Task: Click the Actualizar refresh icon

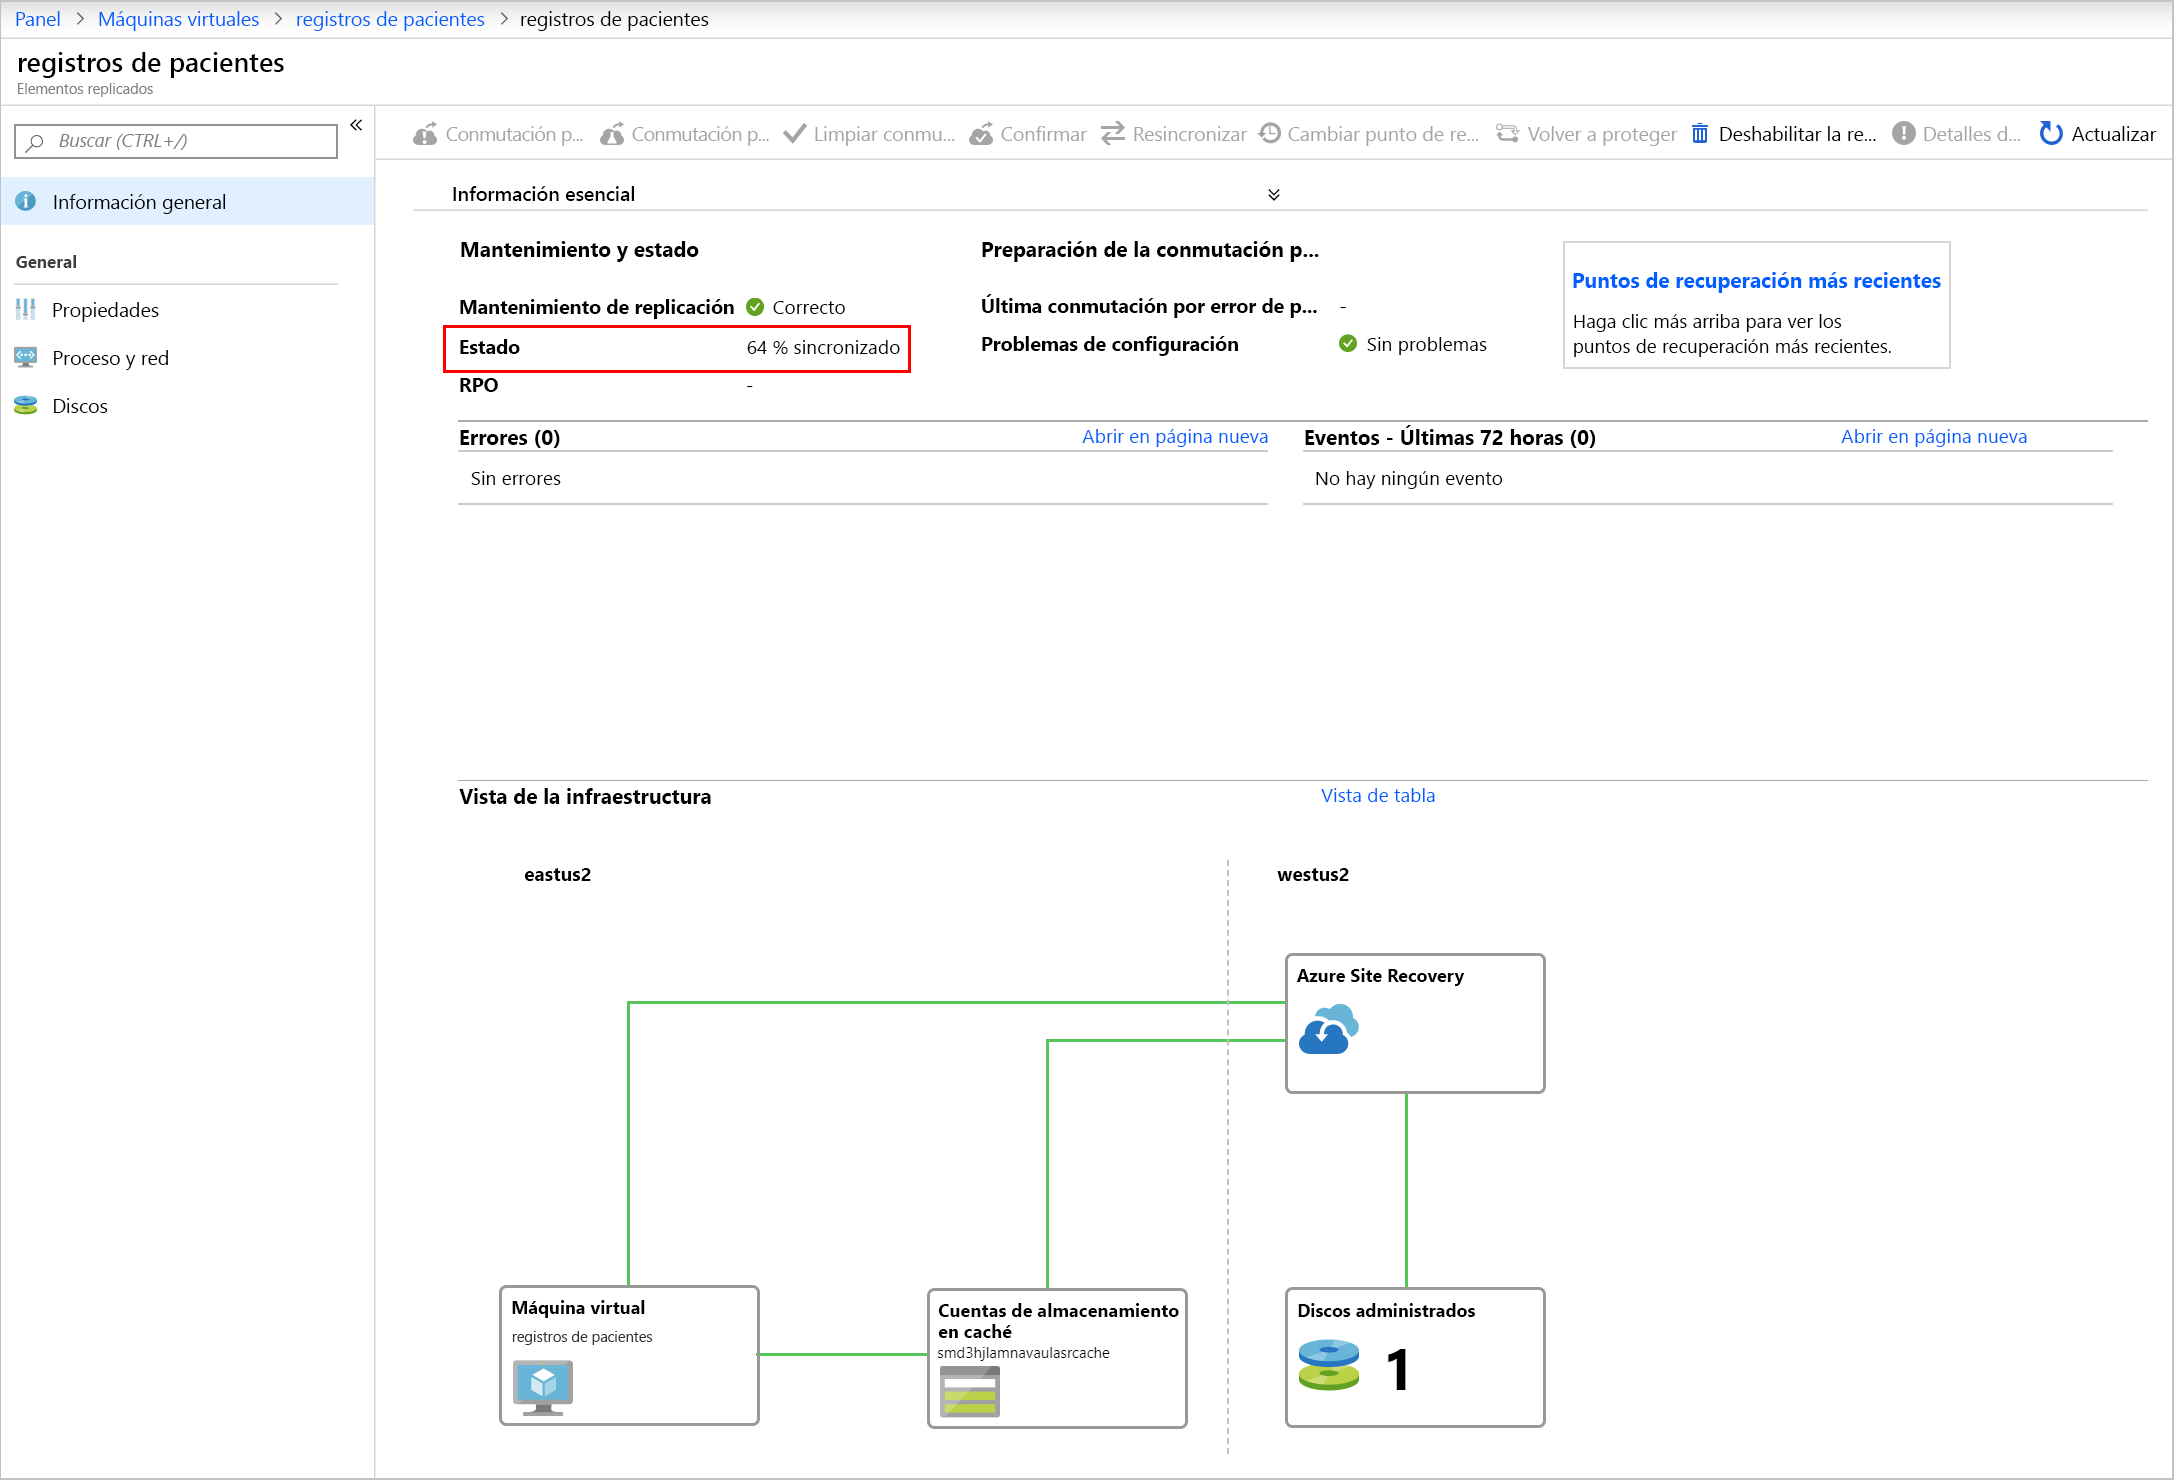Action: (2051, 133)
